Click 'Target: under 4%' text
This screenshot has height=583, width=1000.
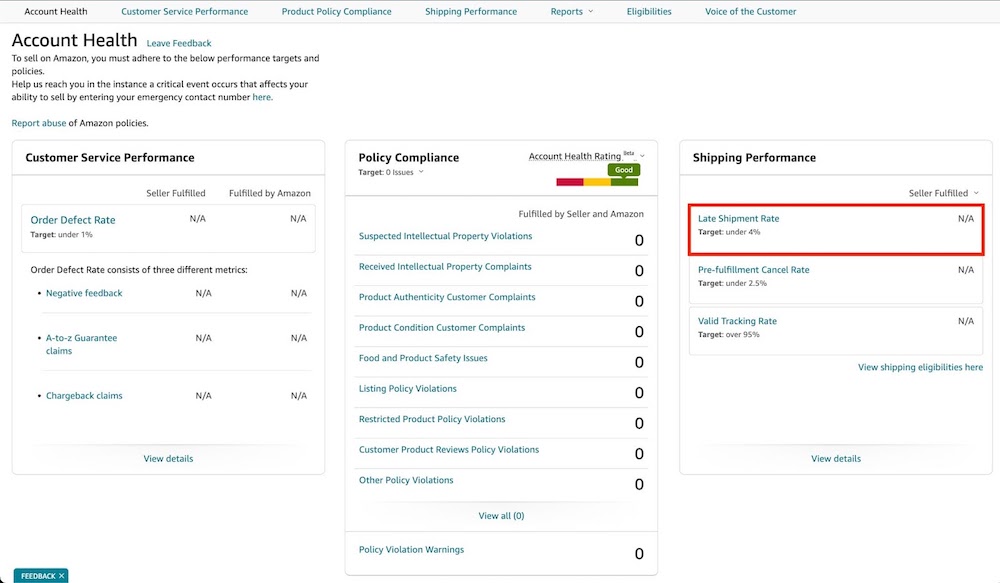(729, 232)
